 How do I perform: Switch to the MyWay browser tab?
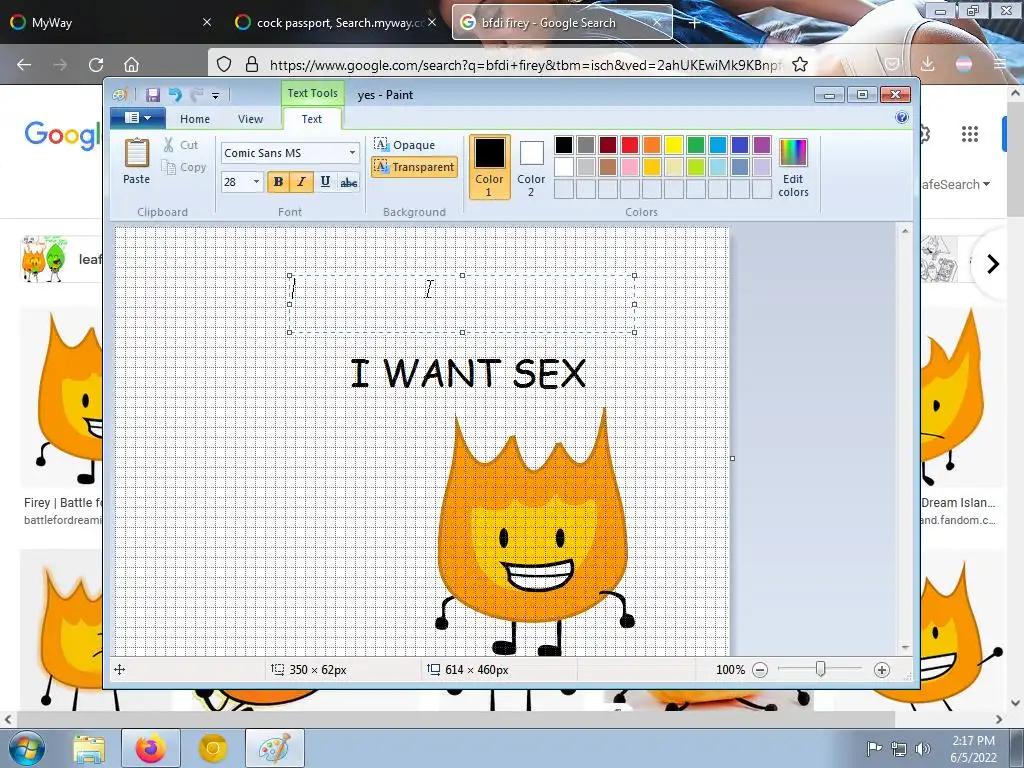(x=110, y=22)
